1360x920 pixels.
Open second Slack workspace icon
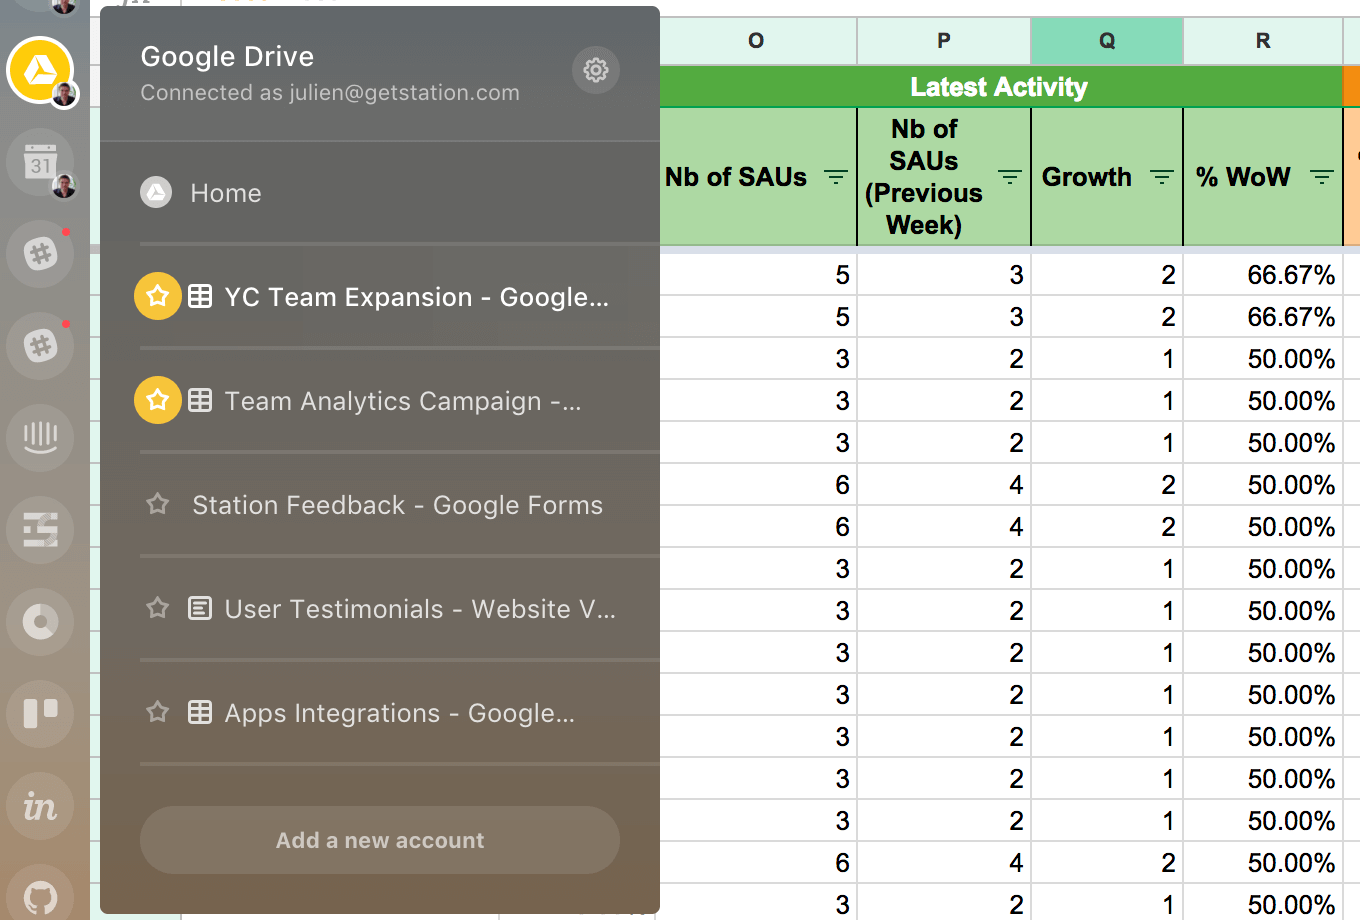40,346
